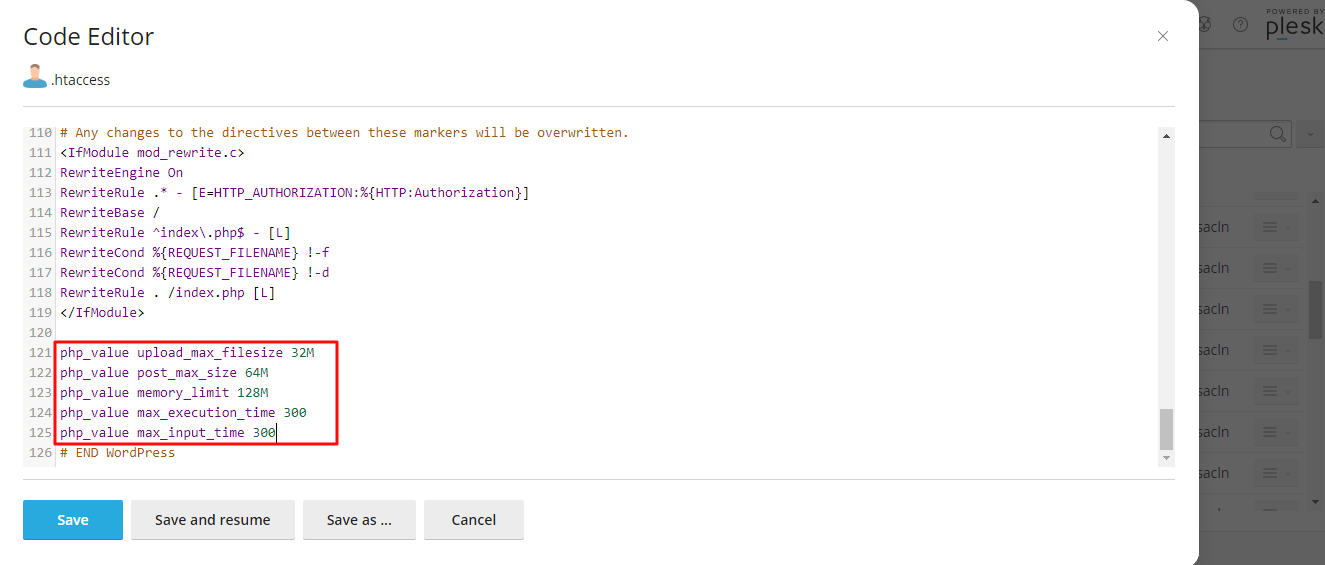Screen dimensions: 1325x565
Task: Click the '<IfModule mod_rewrite.c>' line
Action: (152, 153)
